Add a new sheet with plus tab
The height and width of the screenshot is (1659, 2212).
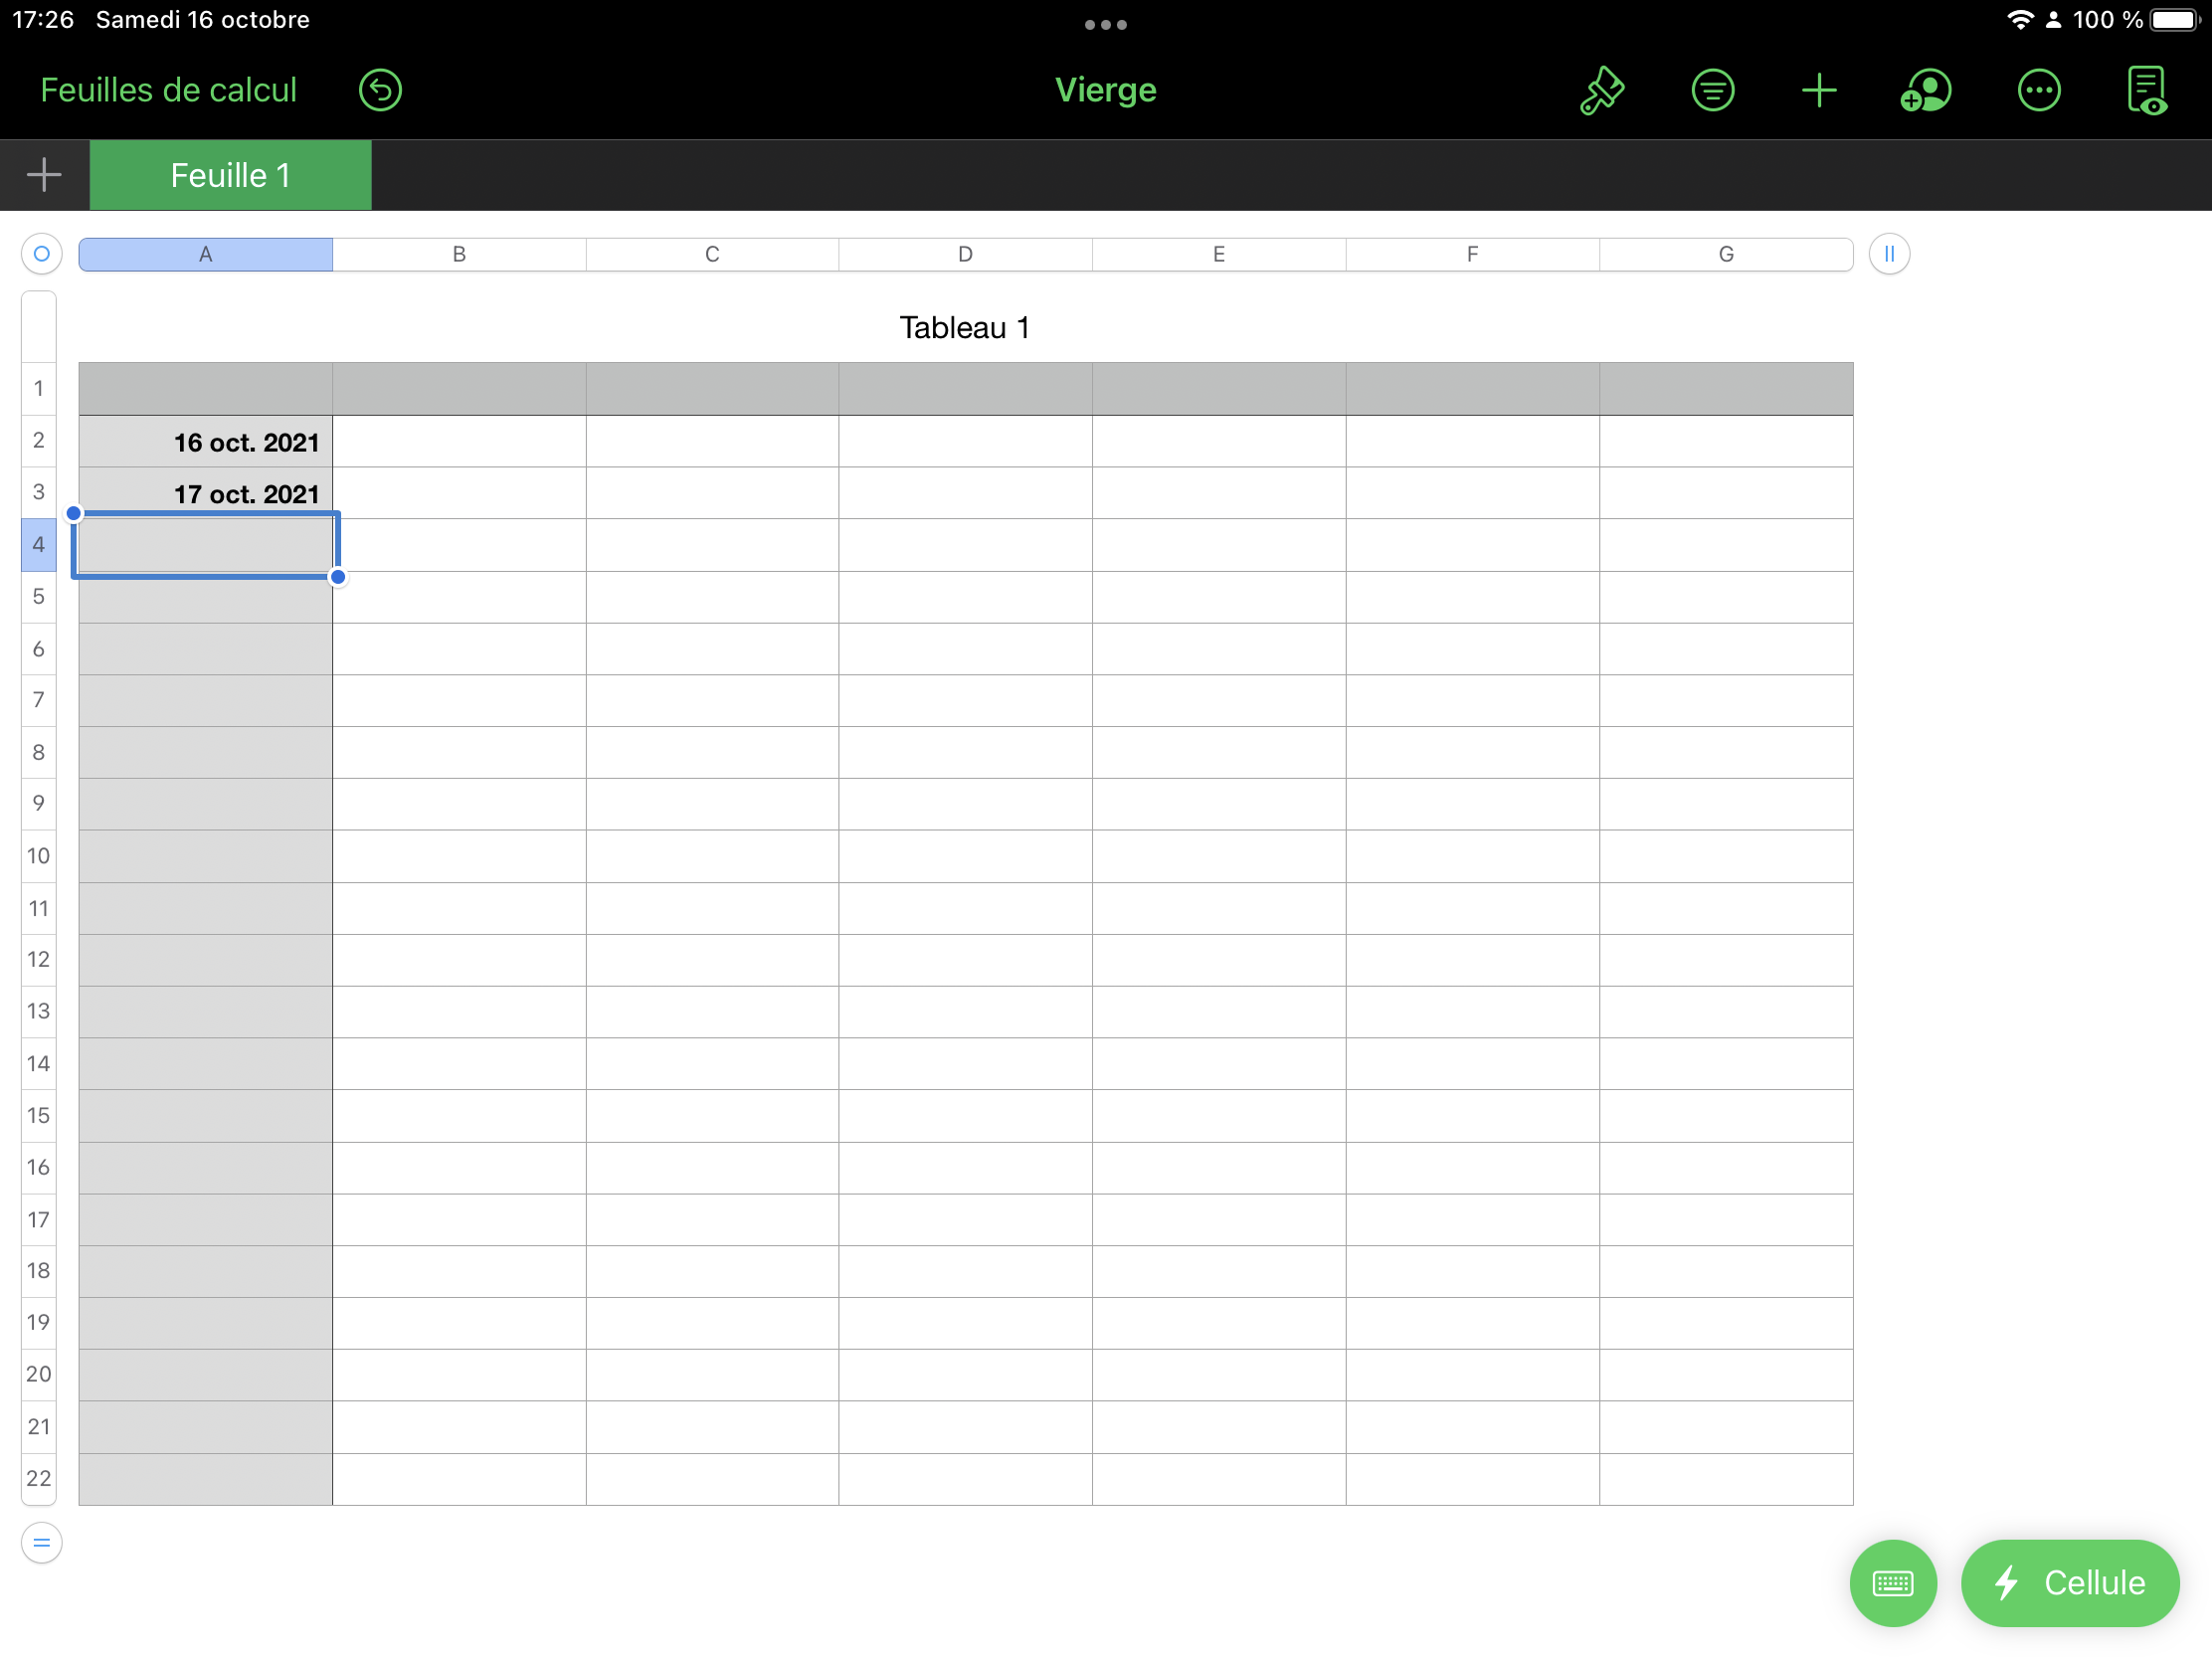[x=44, y=175]
